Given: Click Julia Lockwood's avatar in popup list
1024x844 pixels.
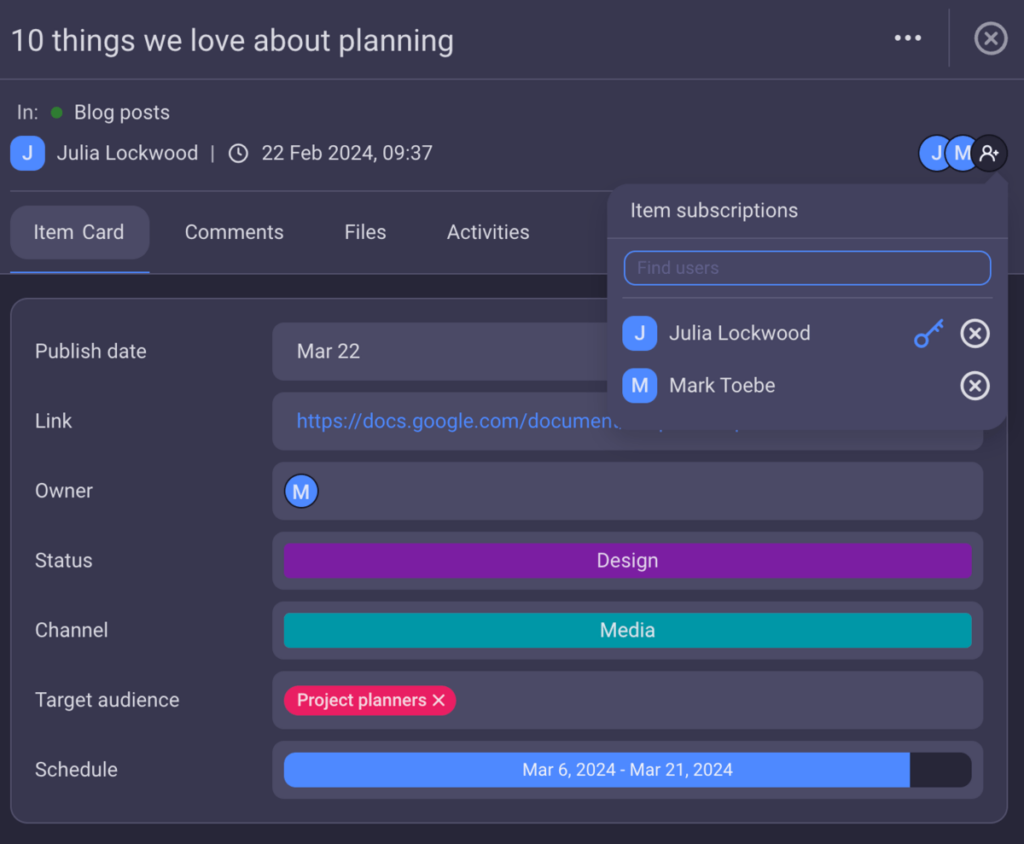Looking at the screenshot, I should pos(640,333).
